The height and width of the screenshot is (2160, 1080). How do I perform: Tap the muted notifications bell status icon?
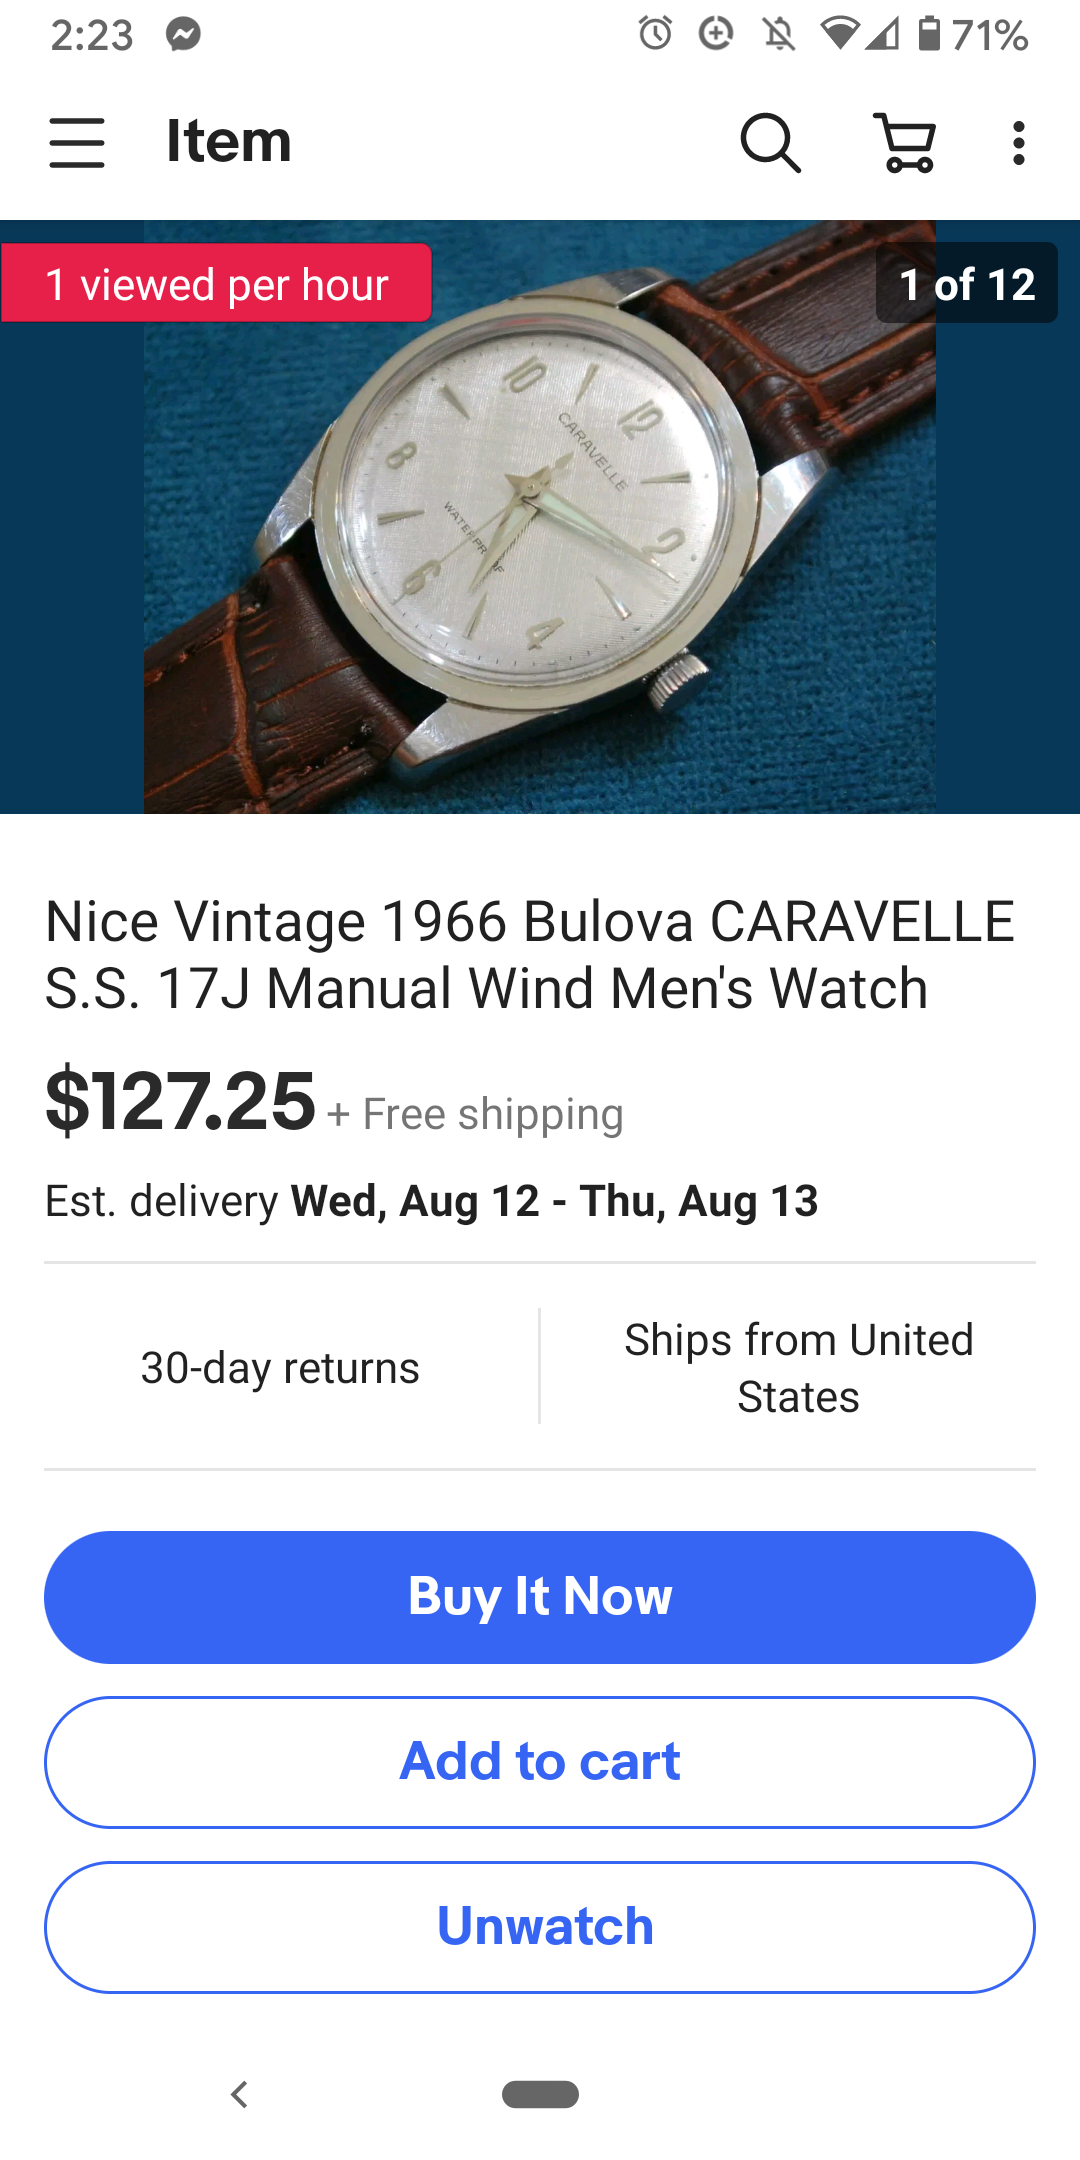coord(779,35)
